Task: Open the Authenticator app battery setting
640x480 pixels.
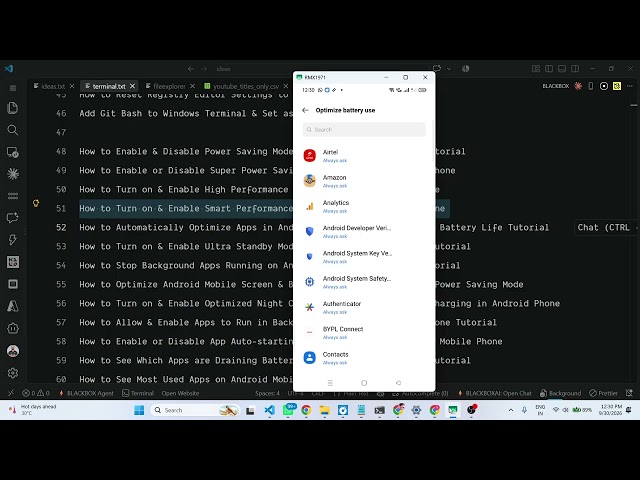Action: 364,307
